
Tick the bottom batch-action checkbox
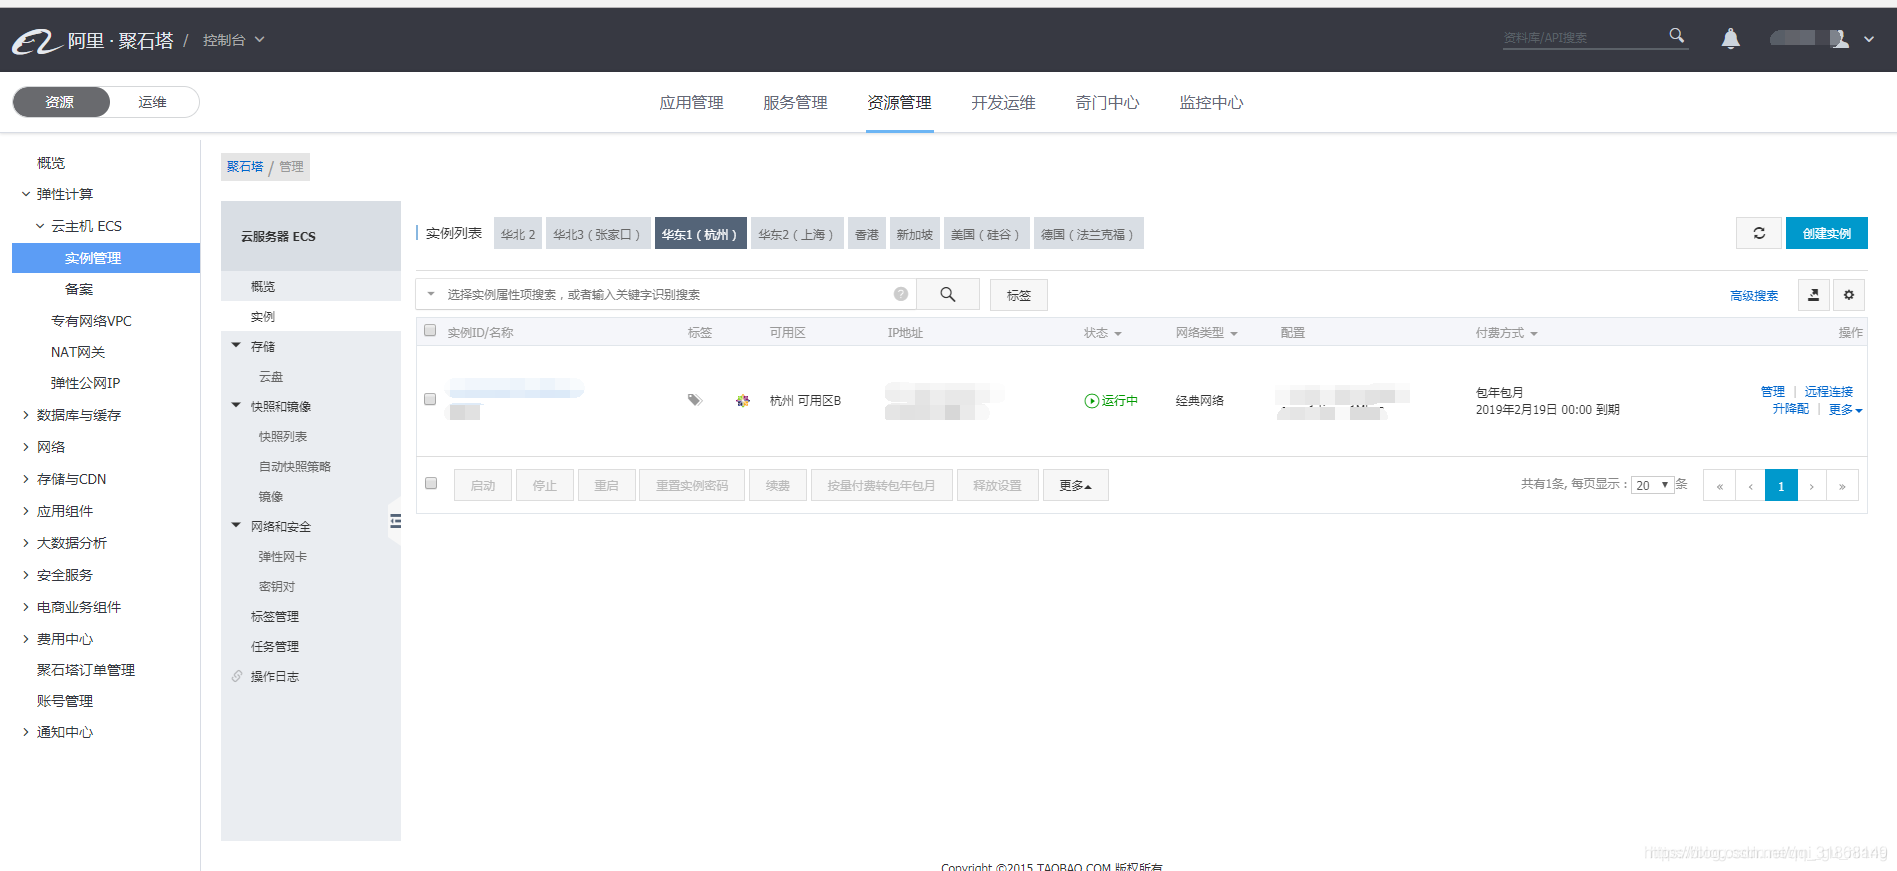431,483
